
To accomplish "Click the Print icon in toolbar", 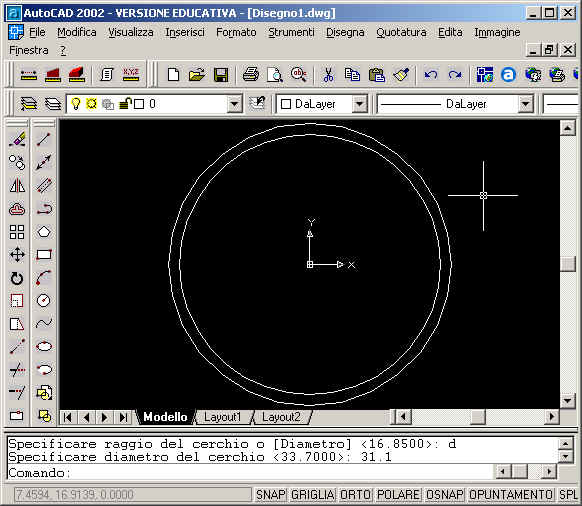I will [251, 75].
